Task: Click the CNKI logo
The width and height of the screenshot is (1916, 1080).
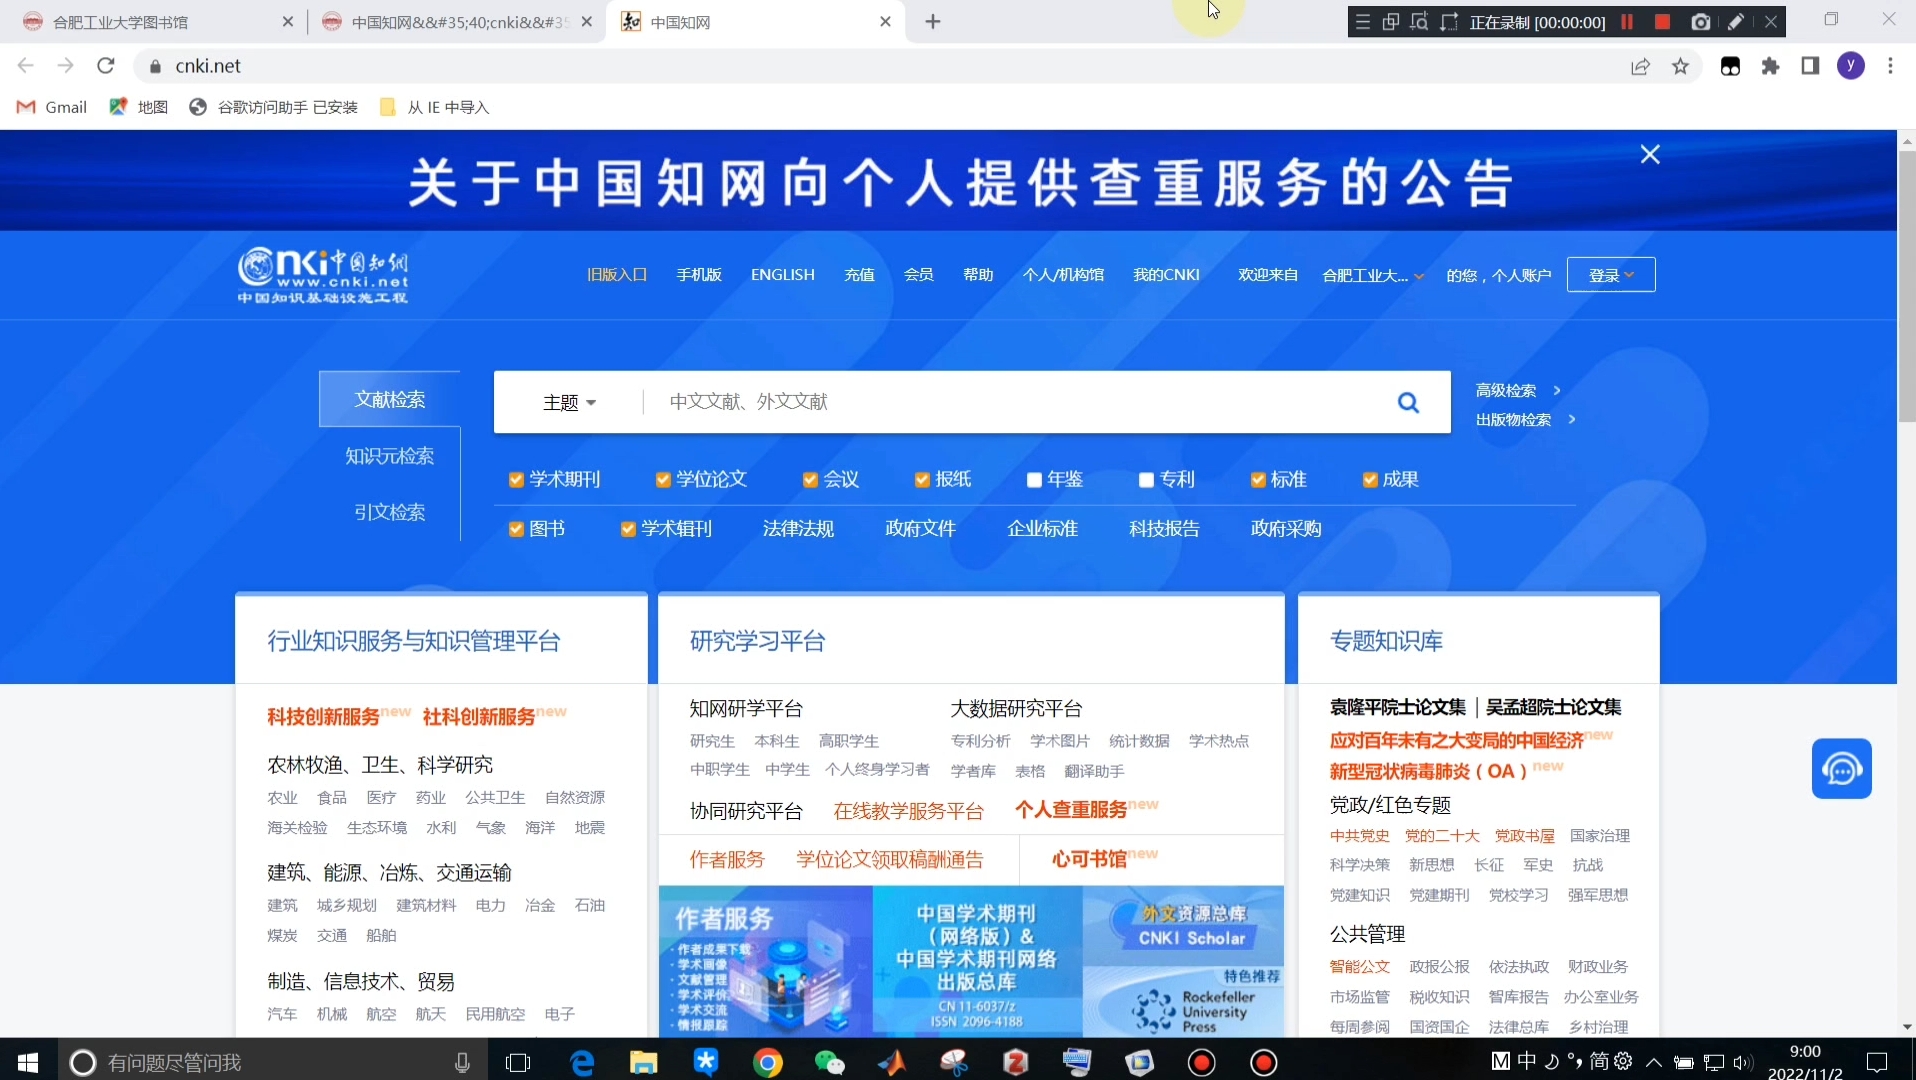Action: click(323, 275)
